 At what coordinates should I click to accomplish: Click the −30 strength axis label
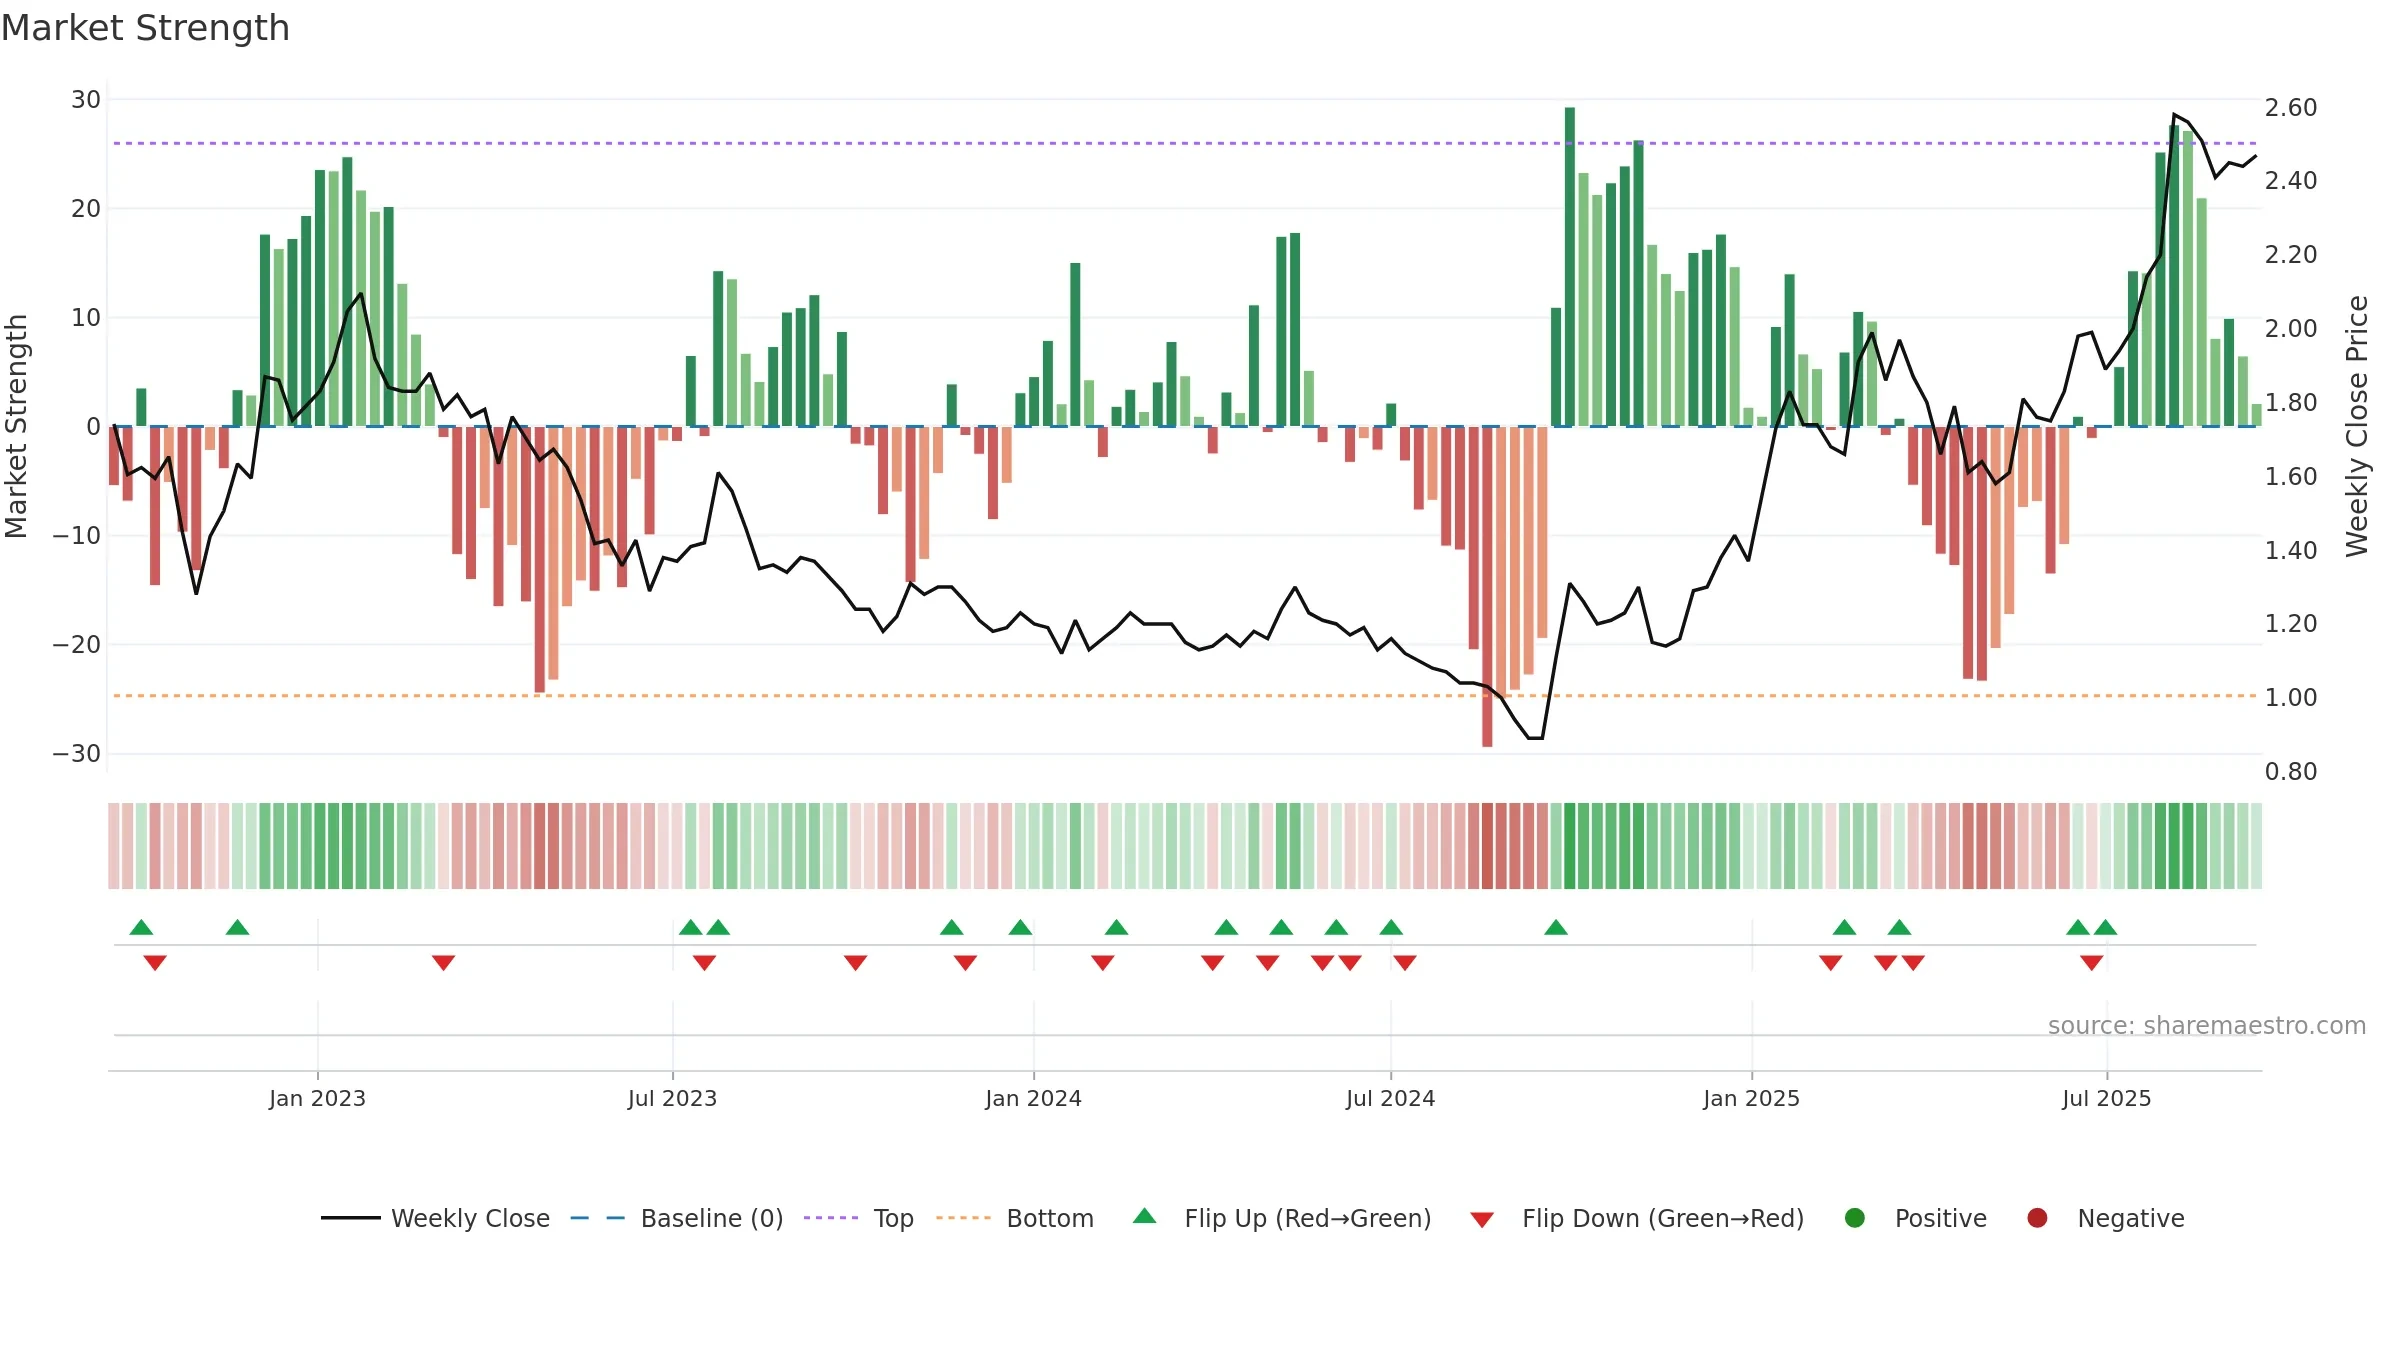click(77, 754)
